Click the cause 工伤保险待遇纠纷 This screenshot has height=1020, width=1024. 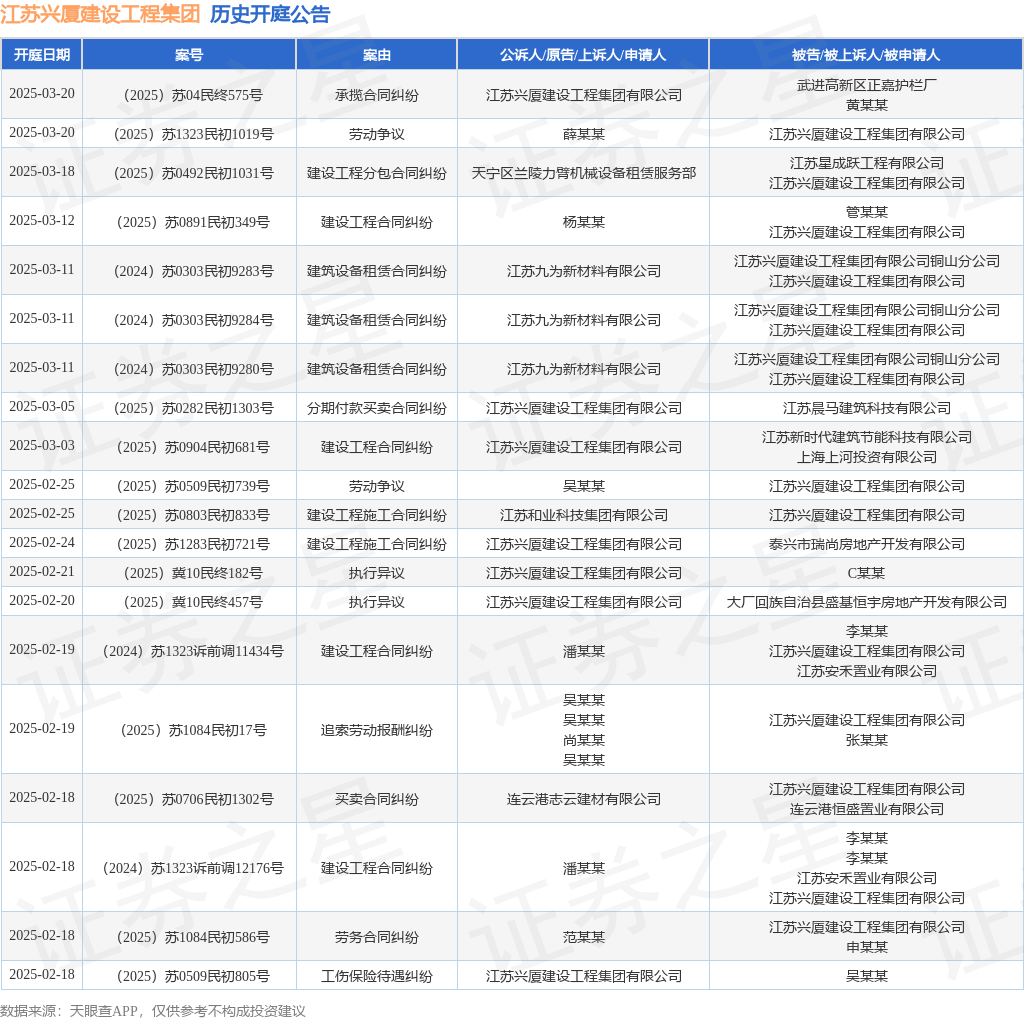click(377, 977)
